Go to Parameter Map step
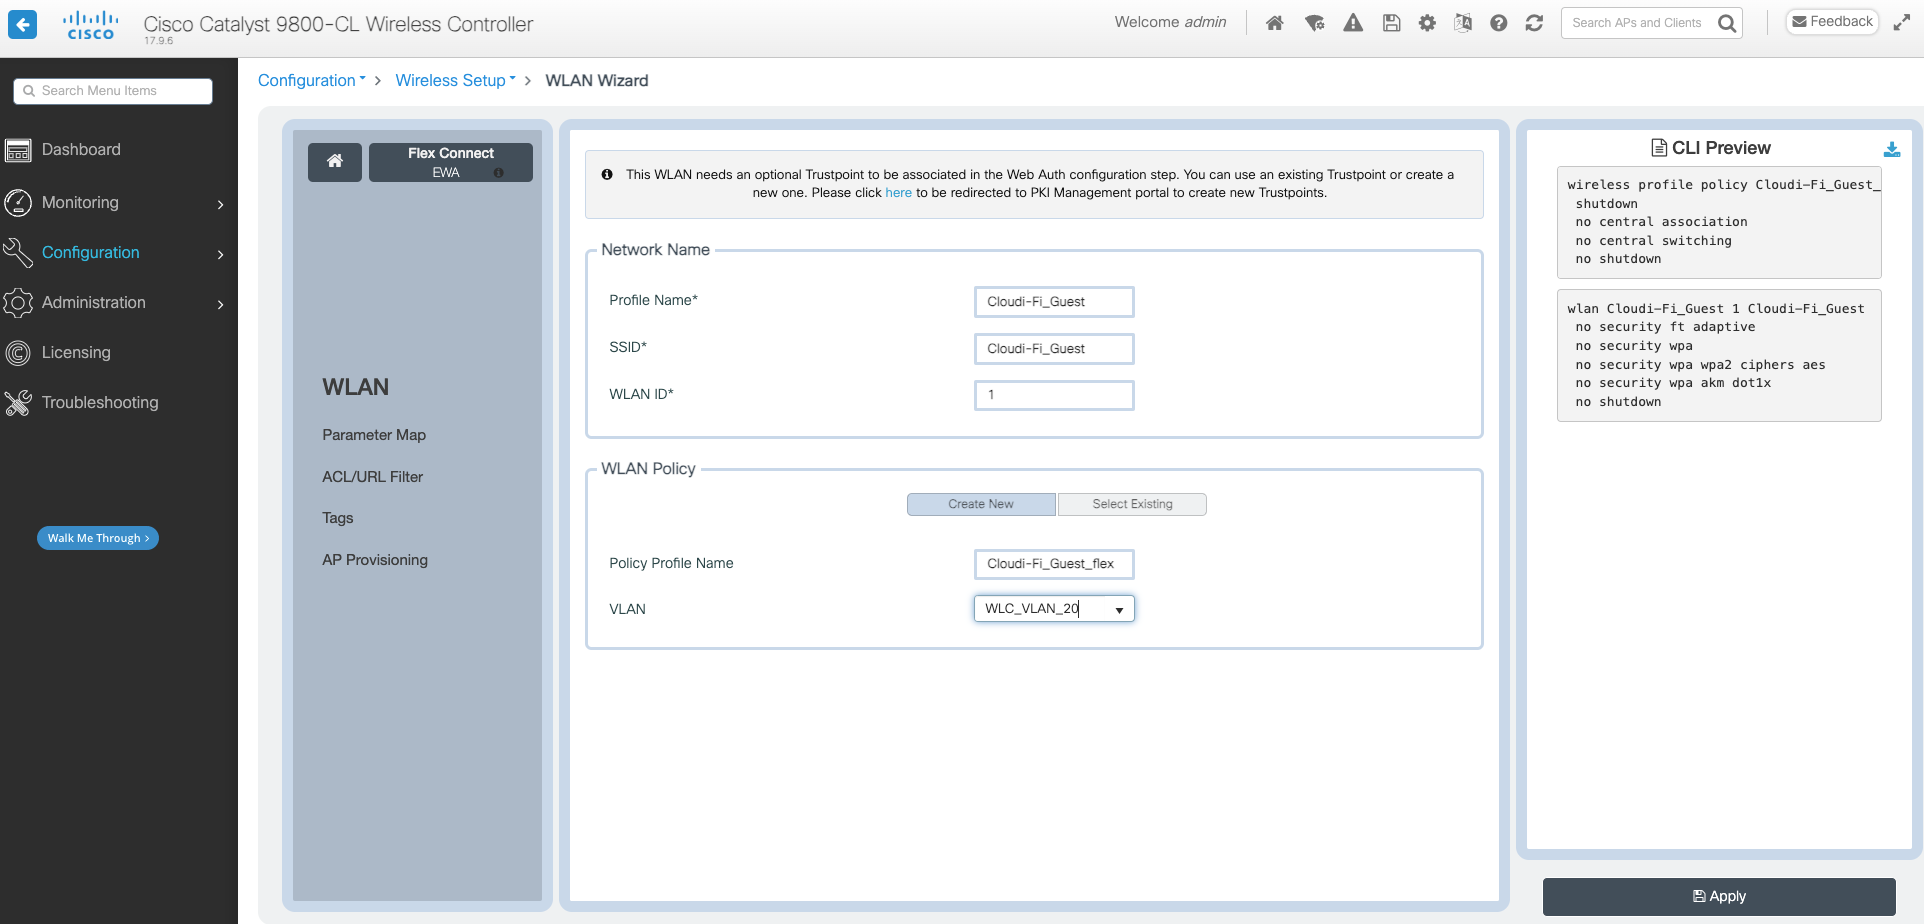 tap(374, 434)
